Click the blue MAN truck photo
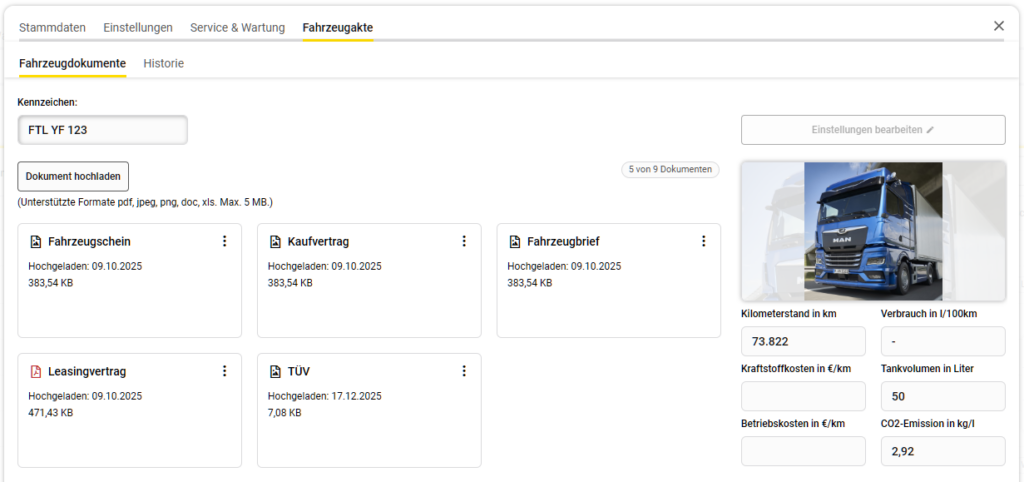Image resolution: width=1024 pixels, height=482 pixels. (873, 232)
